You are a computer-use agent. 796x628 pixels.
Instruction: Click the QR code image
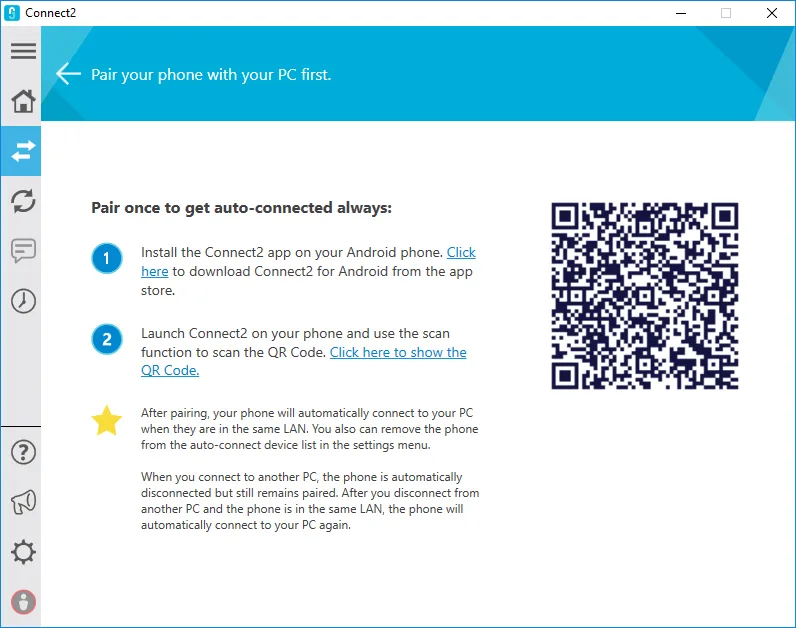point(645,296)
